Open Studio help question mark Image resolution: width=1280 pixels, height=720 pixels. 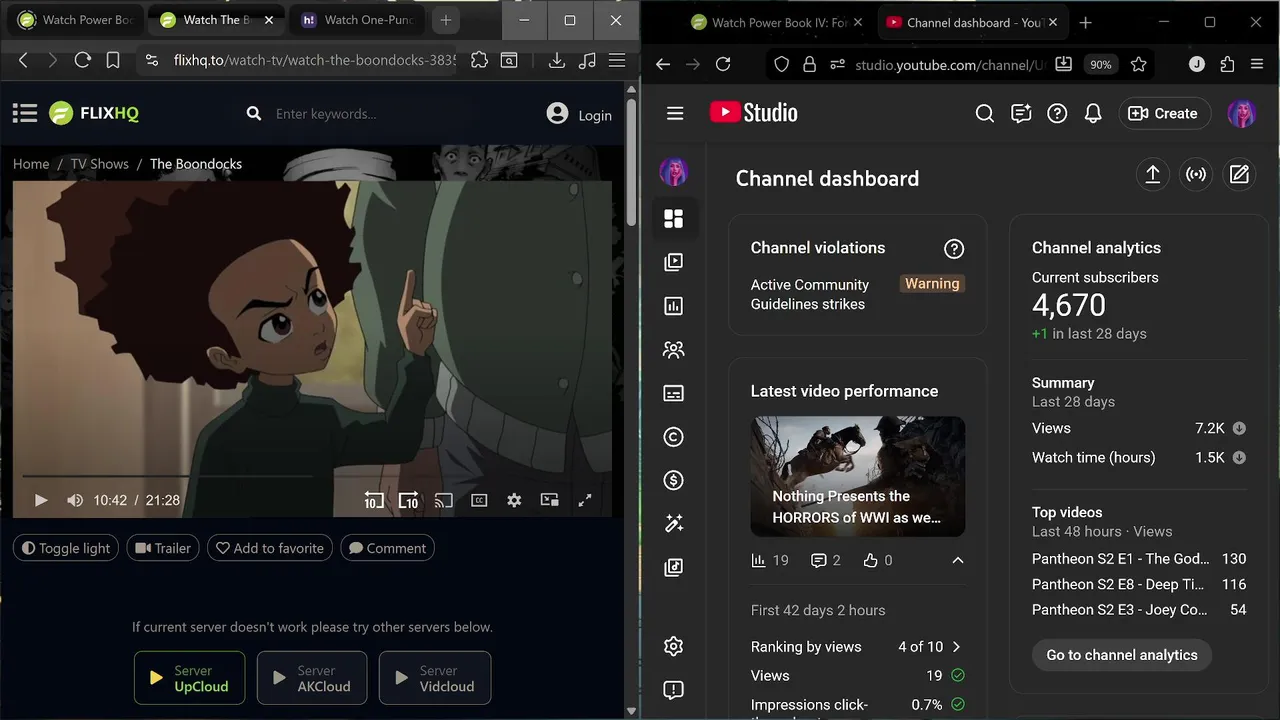click(1057, 114)
